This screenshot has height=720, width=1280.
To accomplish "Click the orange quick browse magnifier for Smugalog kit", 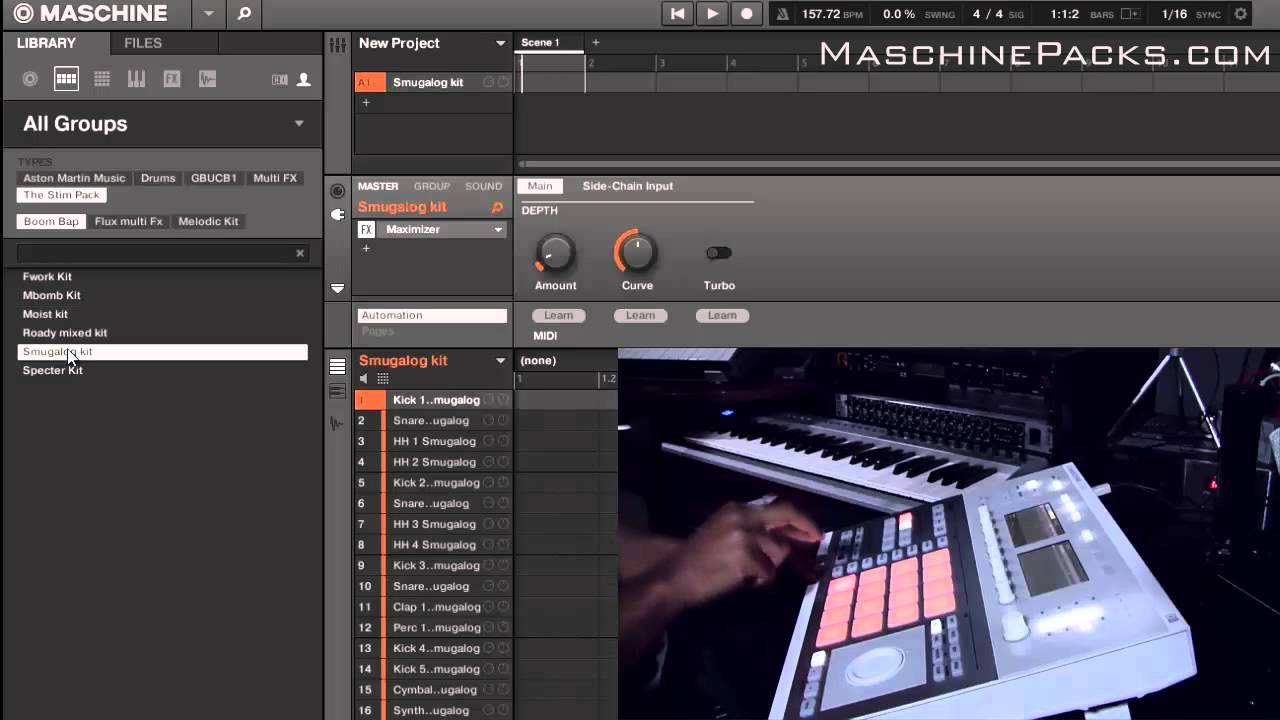I will pyautogui.click(x=497, y=207).
